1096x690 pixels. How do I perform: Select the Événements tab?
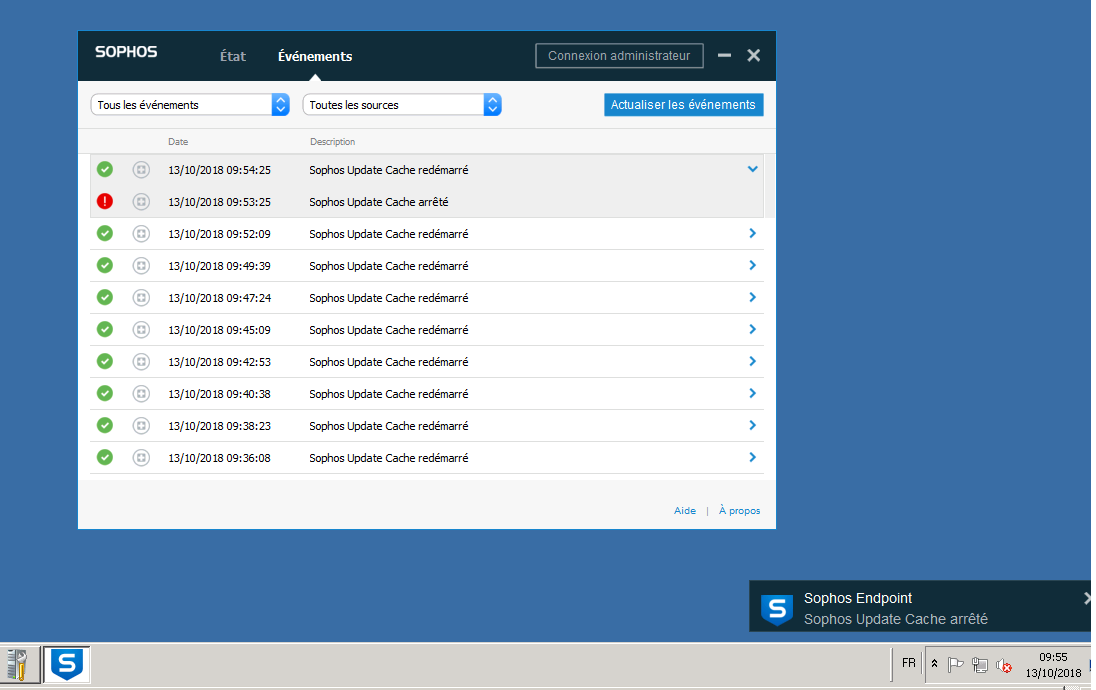(x=315, y=56)
